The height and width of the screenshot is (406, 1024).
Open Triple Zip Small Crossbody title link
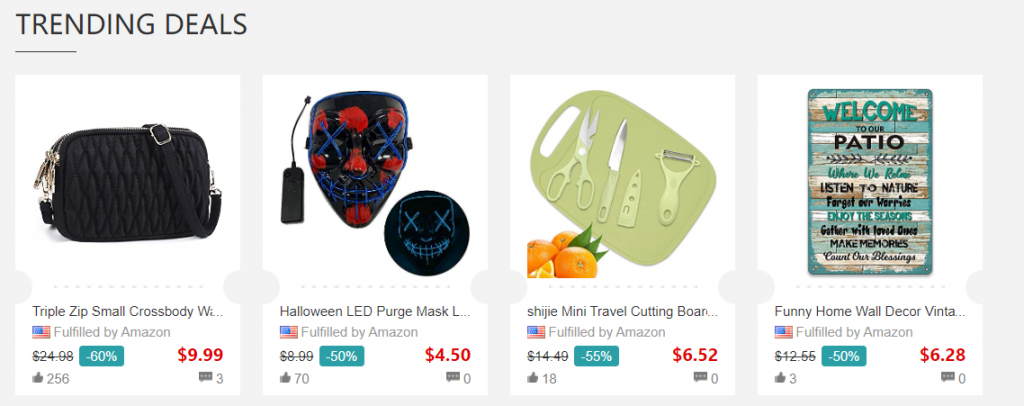coord(128,311)
